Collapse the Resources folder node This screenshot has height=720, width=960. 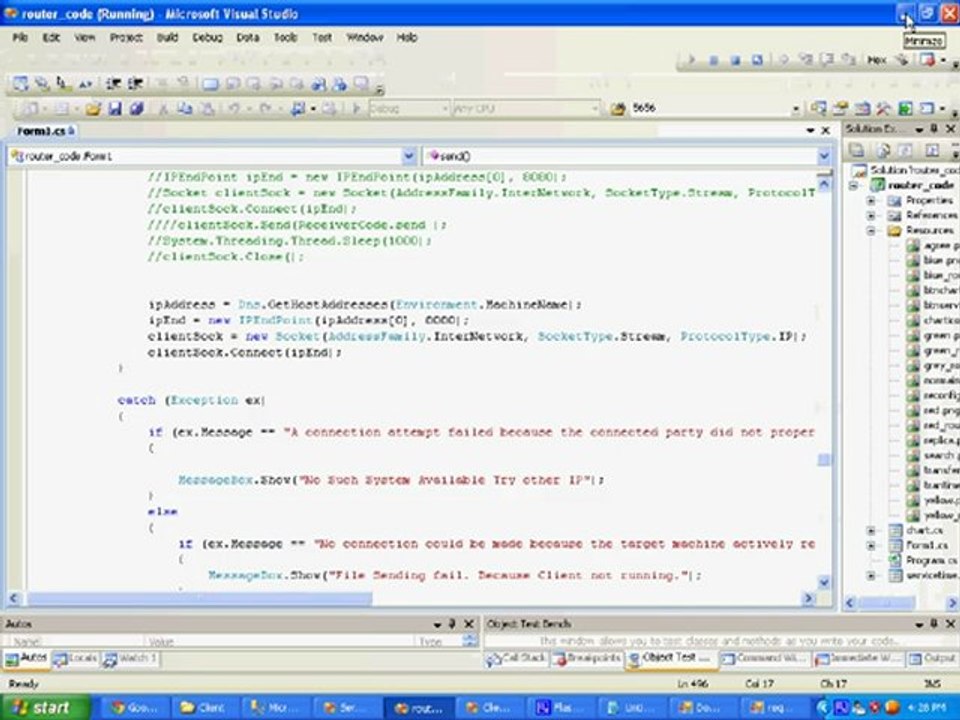871,231
